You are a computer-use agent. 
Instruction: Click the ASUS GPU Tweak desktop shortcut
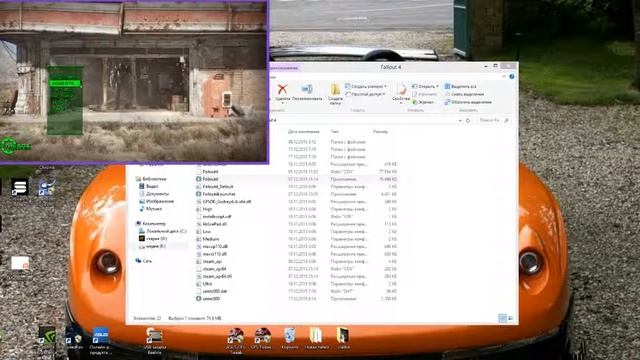tap(236, 340)
